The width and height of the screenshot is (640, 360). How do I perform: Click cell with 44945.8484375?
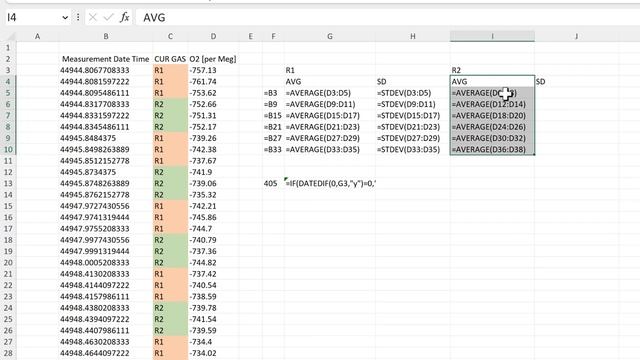(x=106, y=138)
